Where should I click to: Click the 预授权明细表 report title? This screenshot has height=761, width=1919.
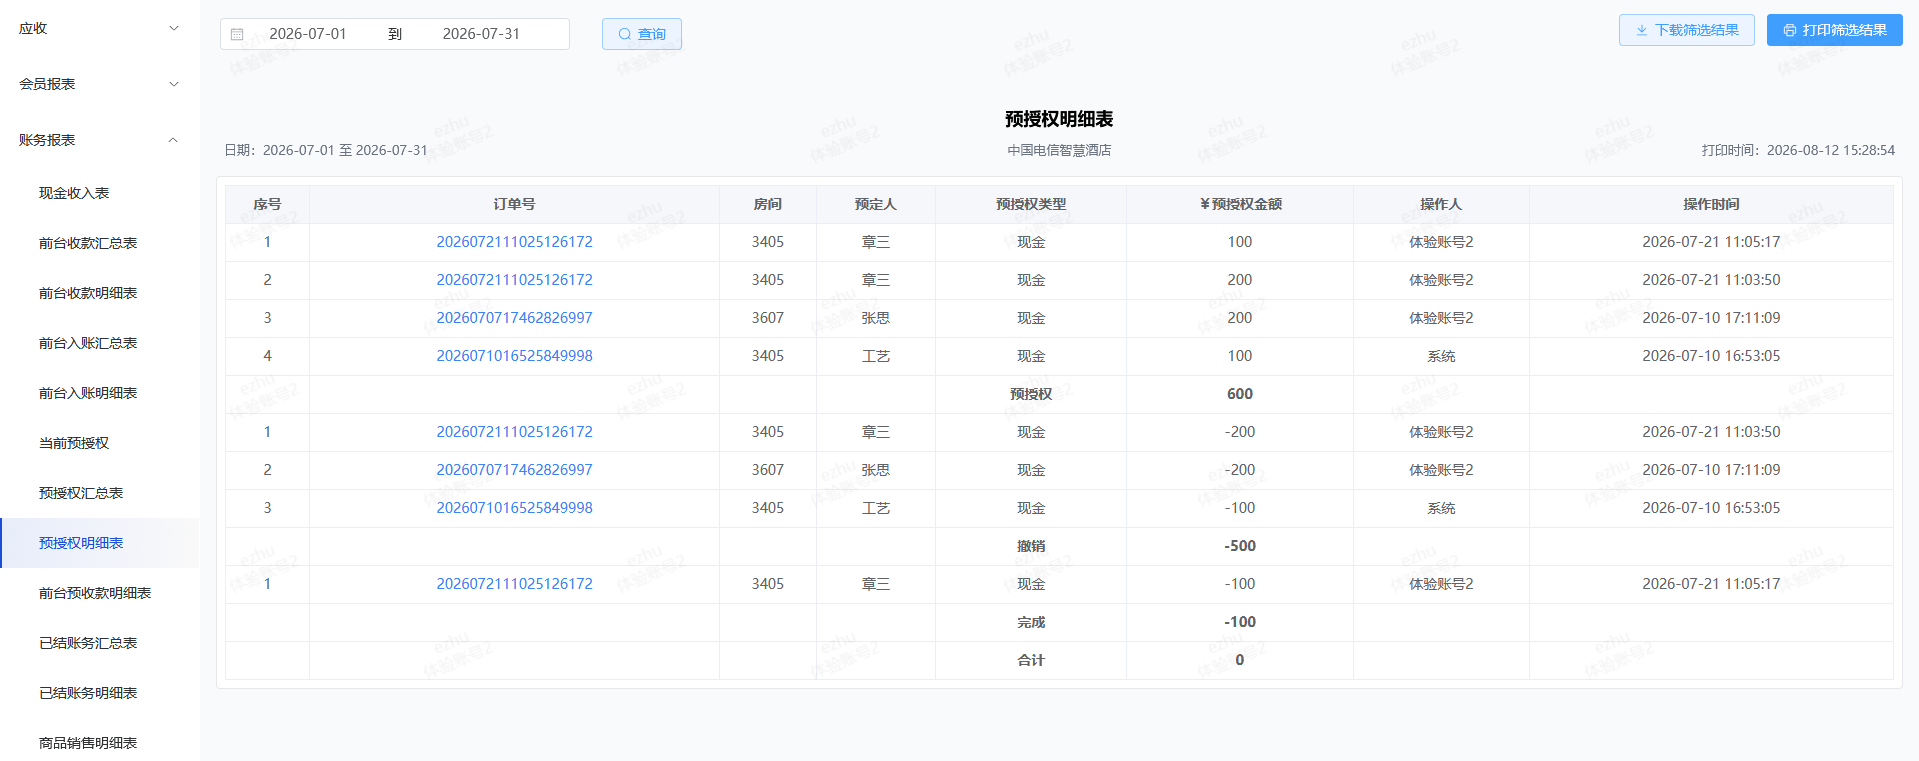tap(1059, 119)
